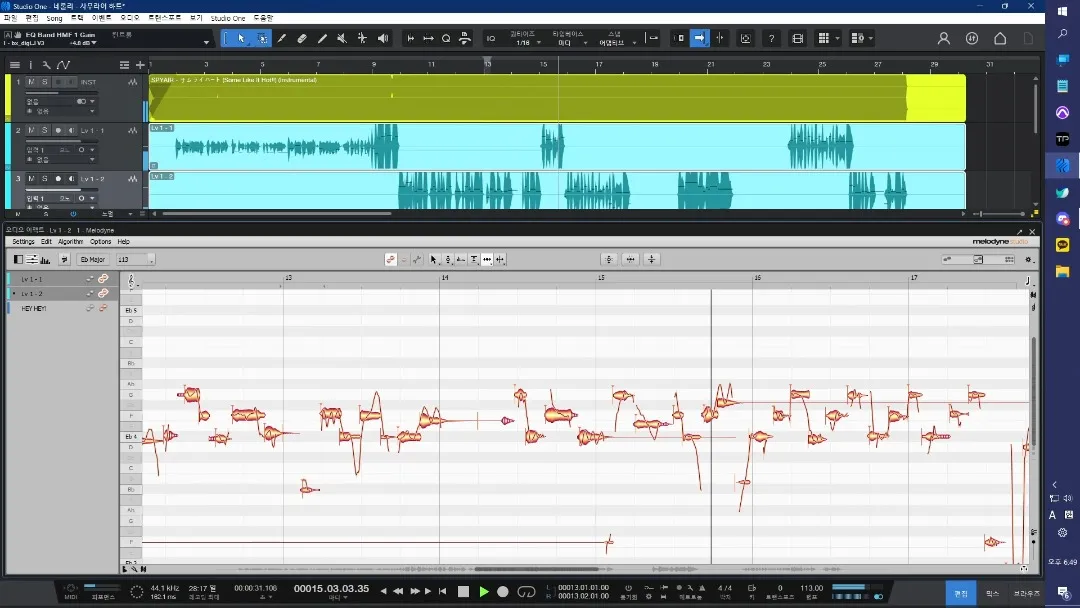
Task: Open the user account profile icon
Action: [x=944, y=39]
